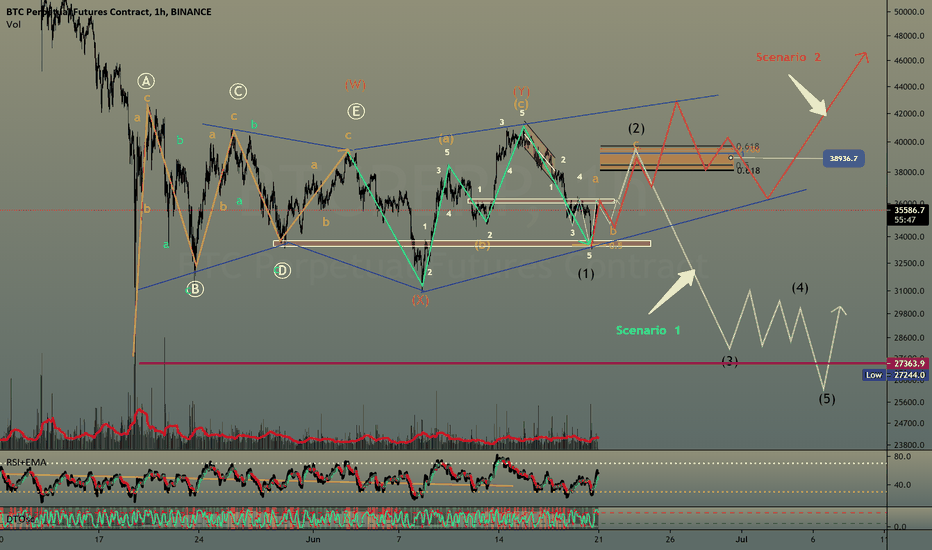Viewport: 932px width, 550px height.
Task: Select the circled E wave label
Action: (x=355, y=111)
